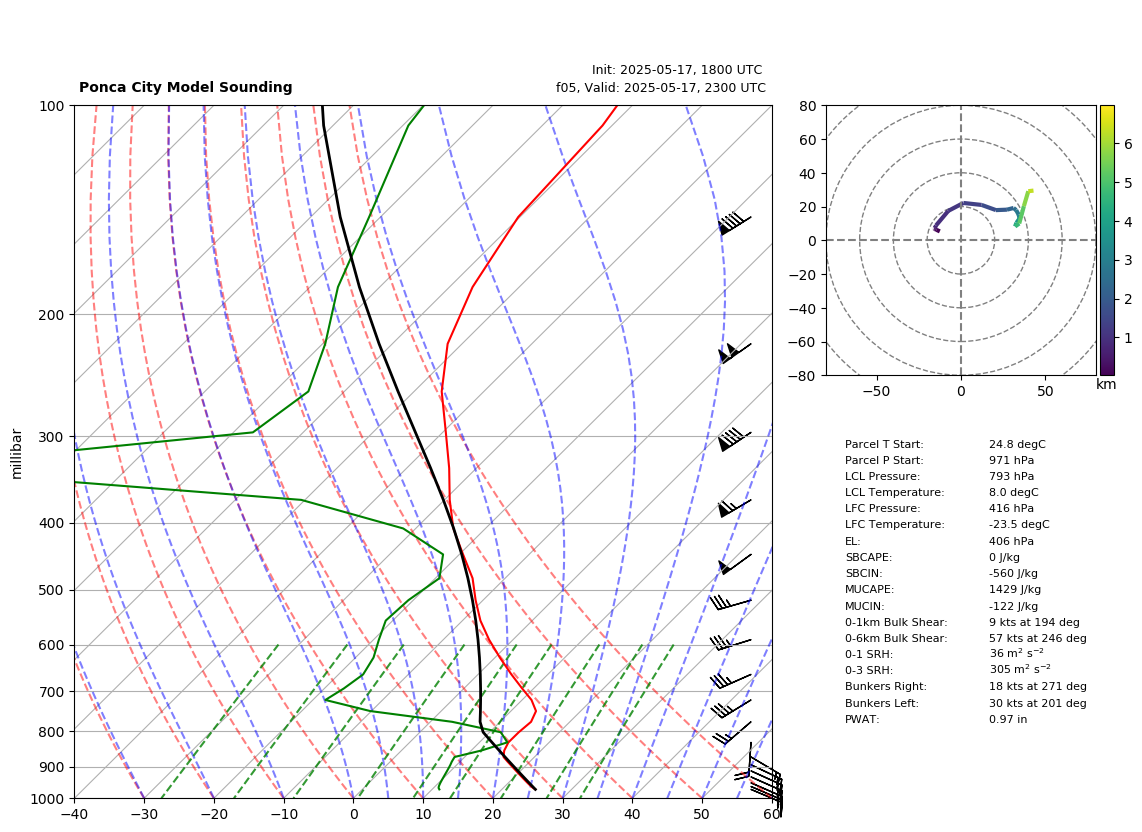1142x832 pixels.
Task: Click the −10 tick on skew-T temperature axis
Action: click(x=283, y=814)
